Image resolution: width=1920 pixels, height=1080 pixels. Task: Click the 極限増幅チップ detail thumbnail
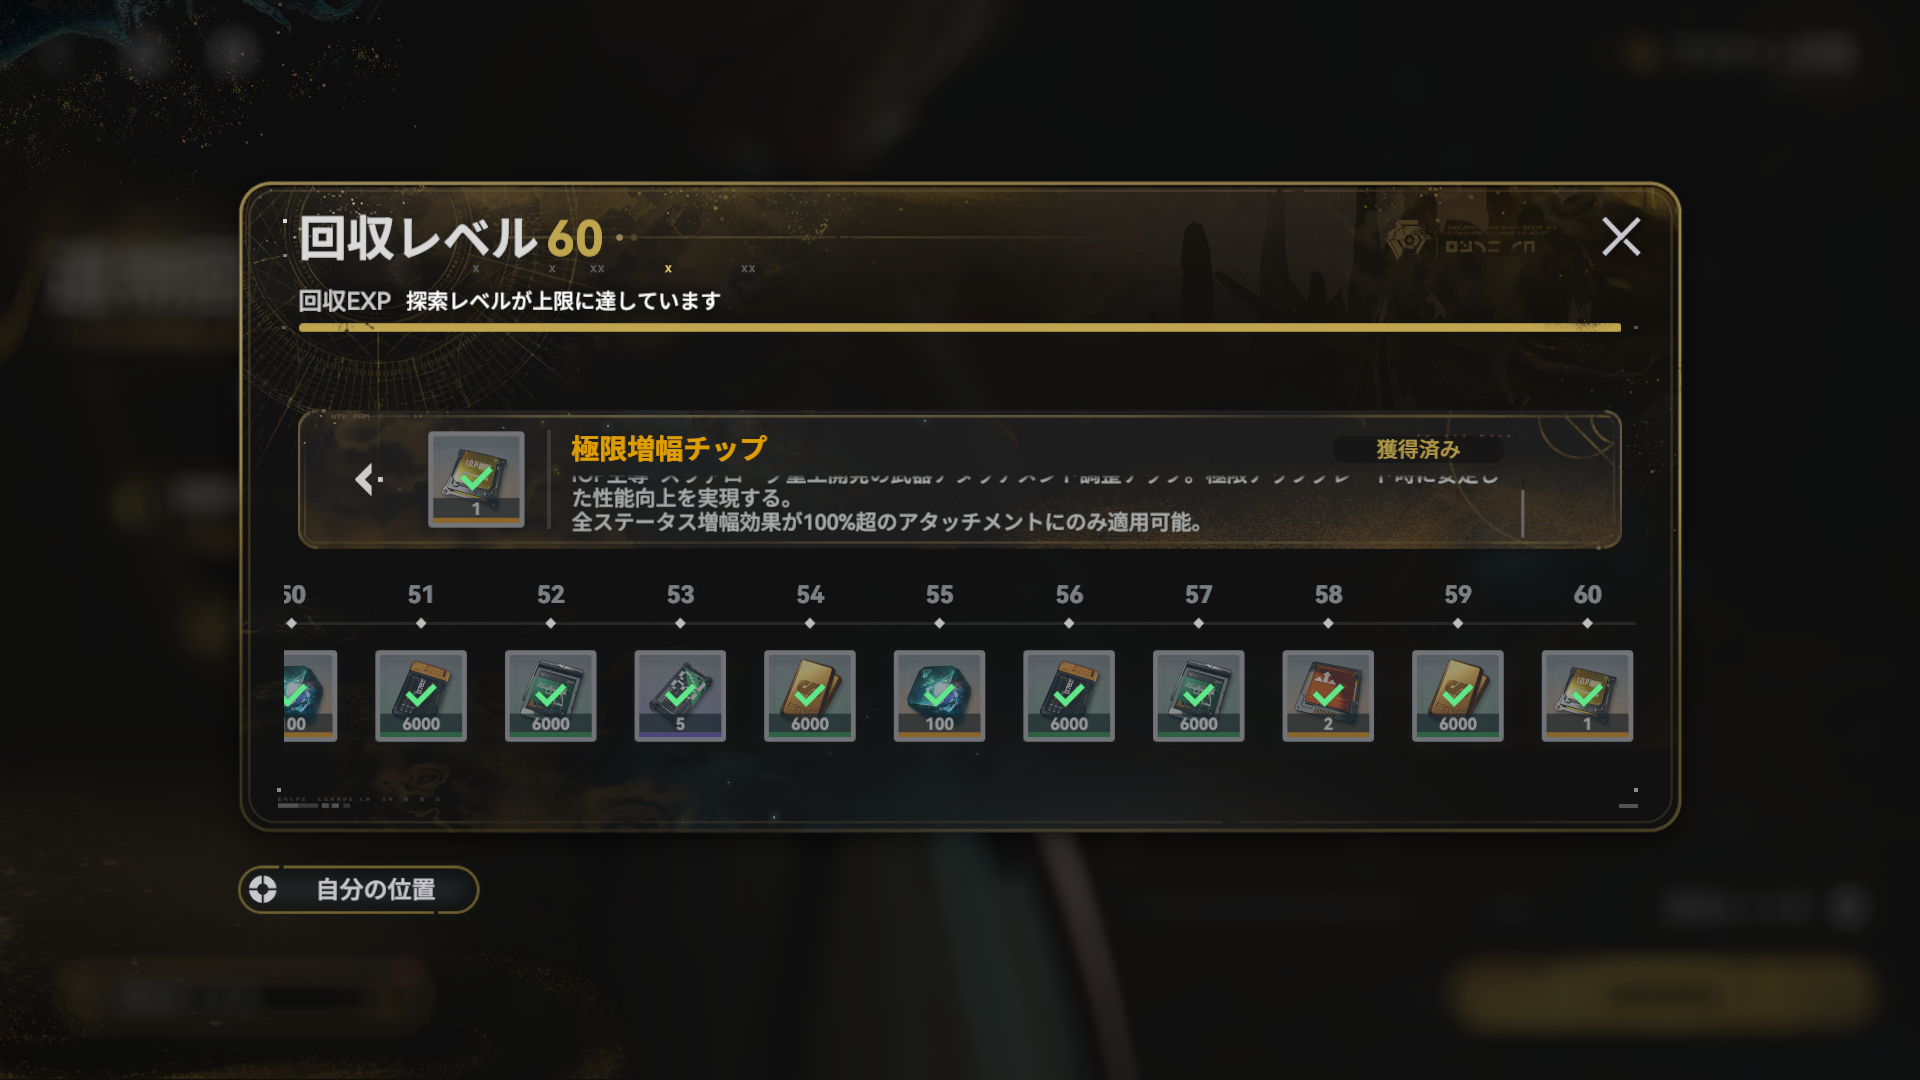click(x=476, y=479)
